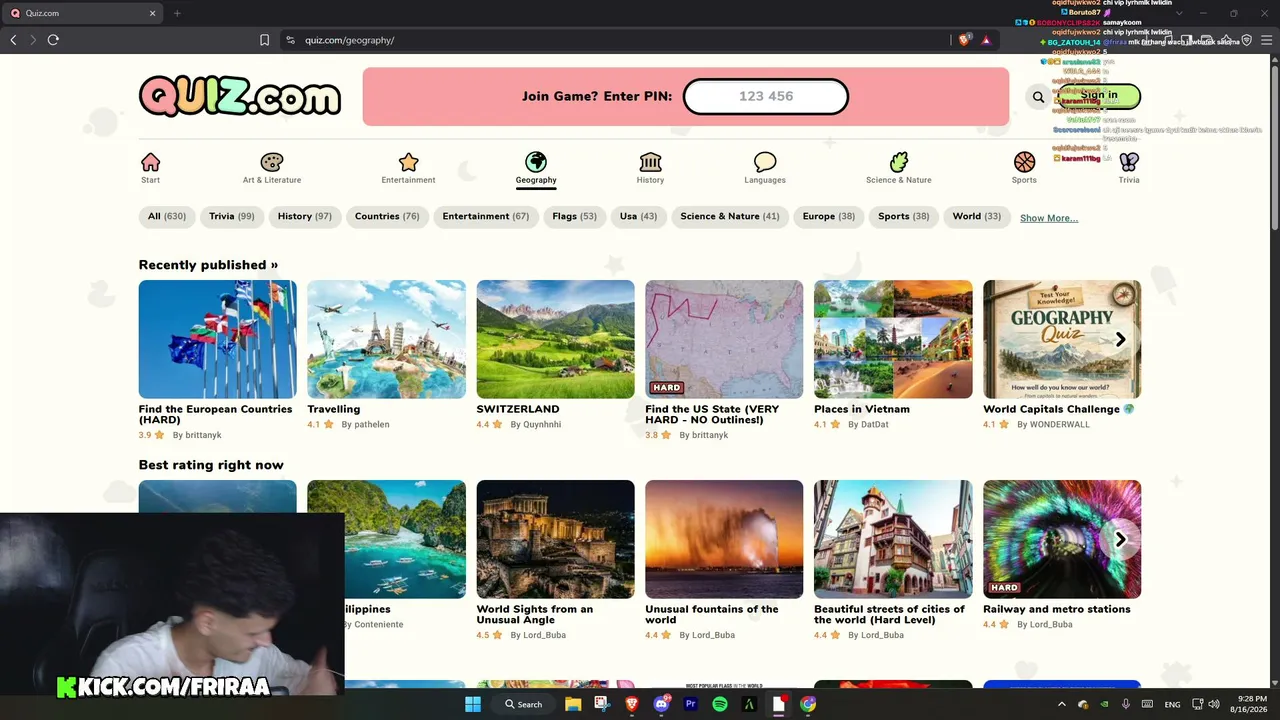Open Places in Vietnam quiz thumbnail

coord(893,339)
